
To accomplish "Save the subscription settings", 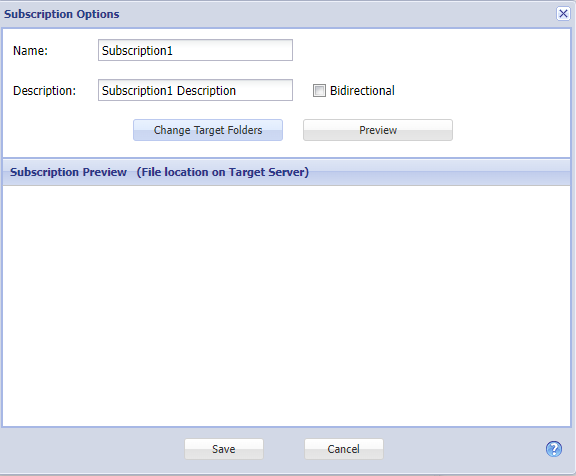I will pos(224,449).
